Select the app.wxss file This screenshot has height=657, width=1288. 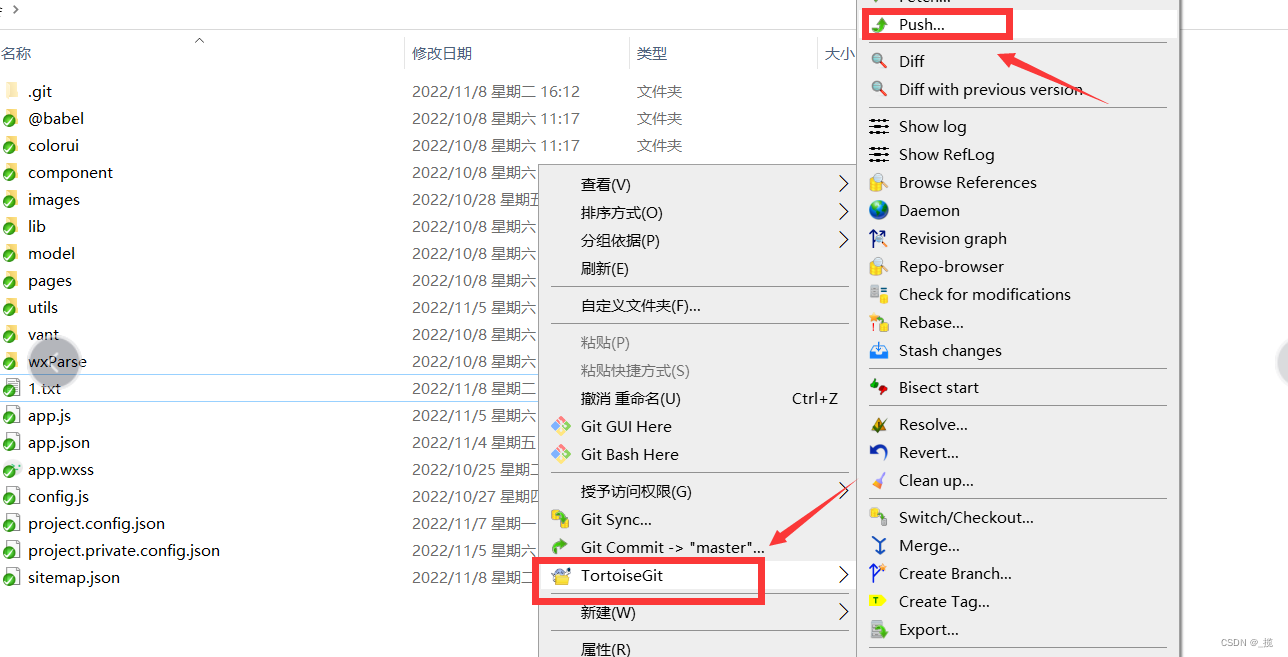(61, 469)
